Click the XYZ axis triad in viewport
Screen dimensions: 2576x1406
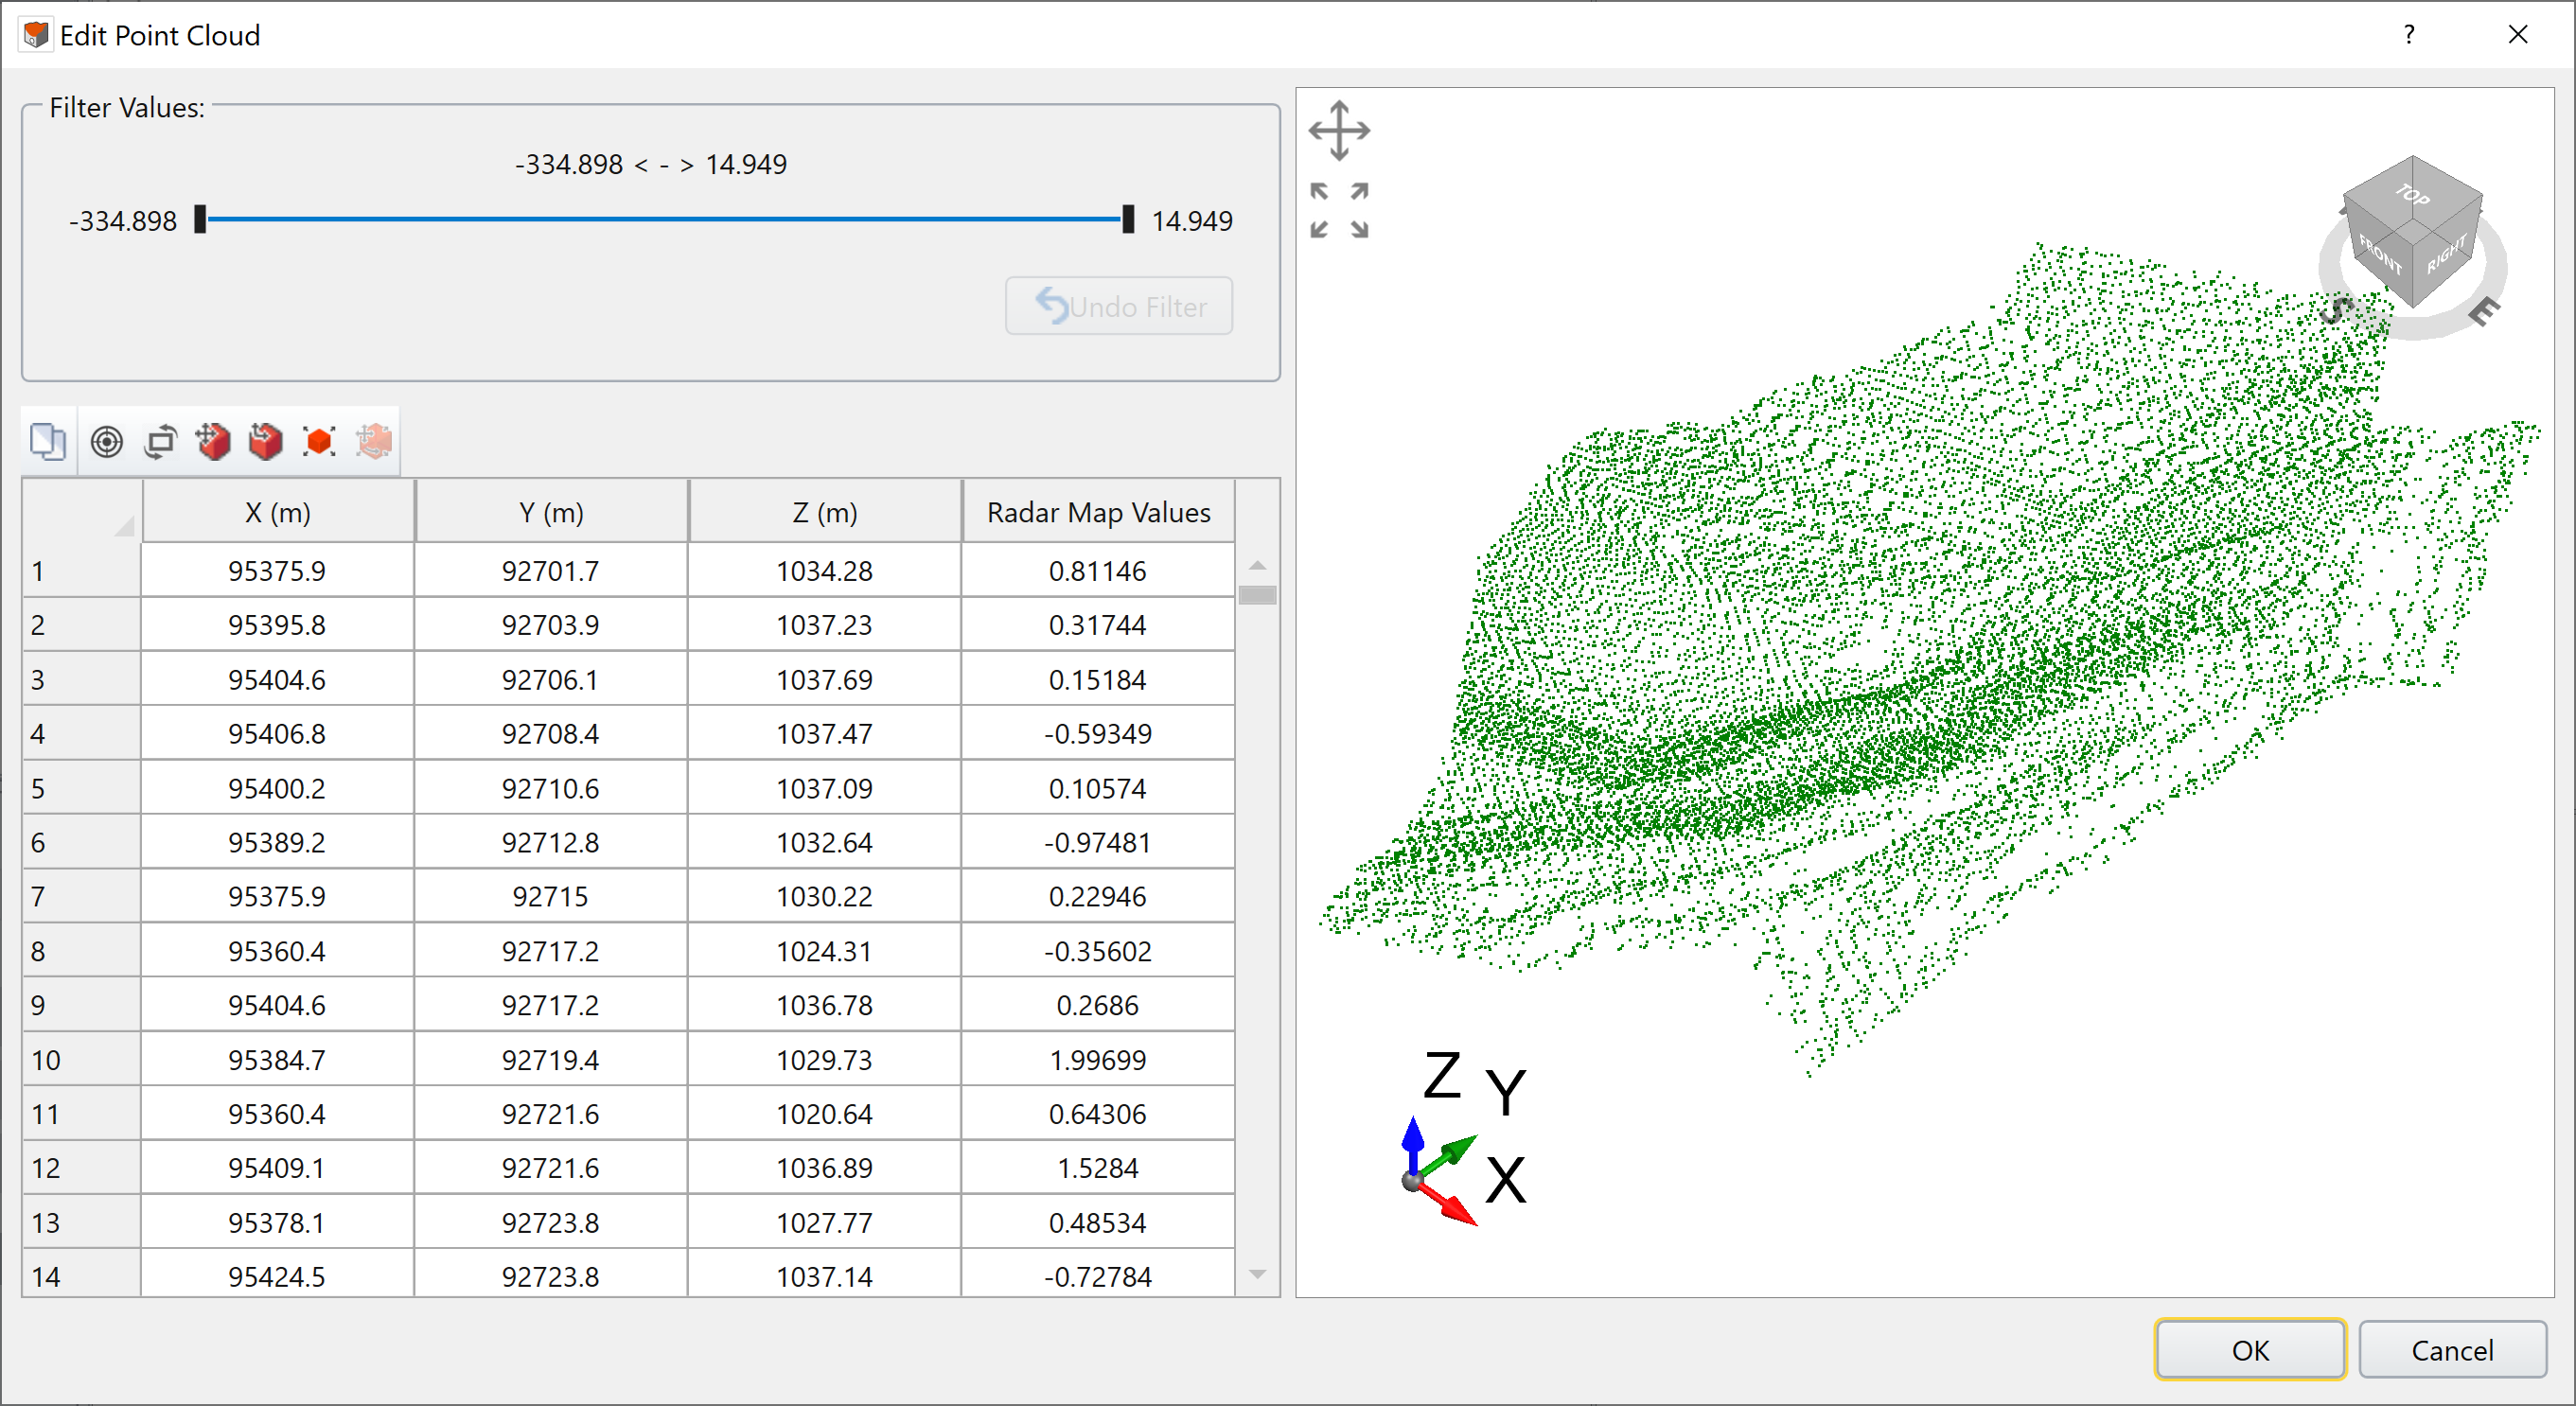click(1462, 1138)
